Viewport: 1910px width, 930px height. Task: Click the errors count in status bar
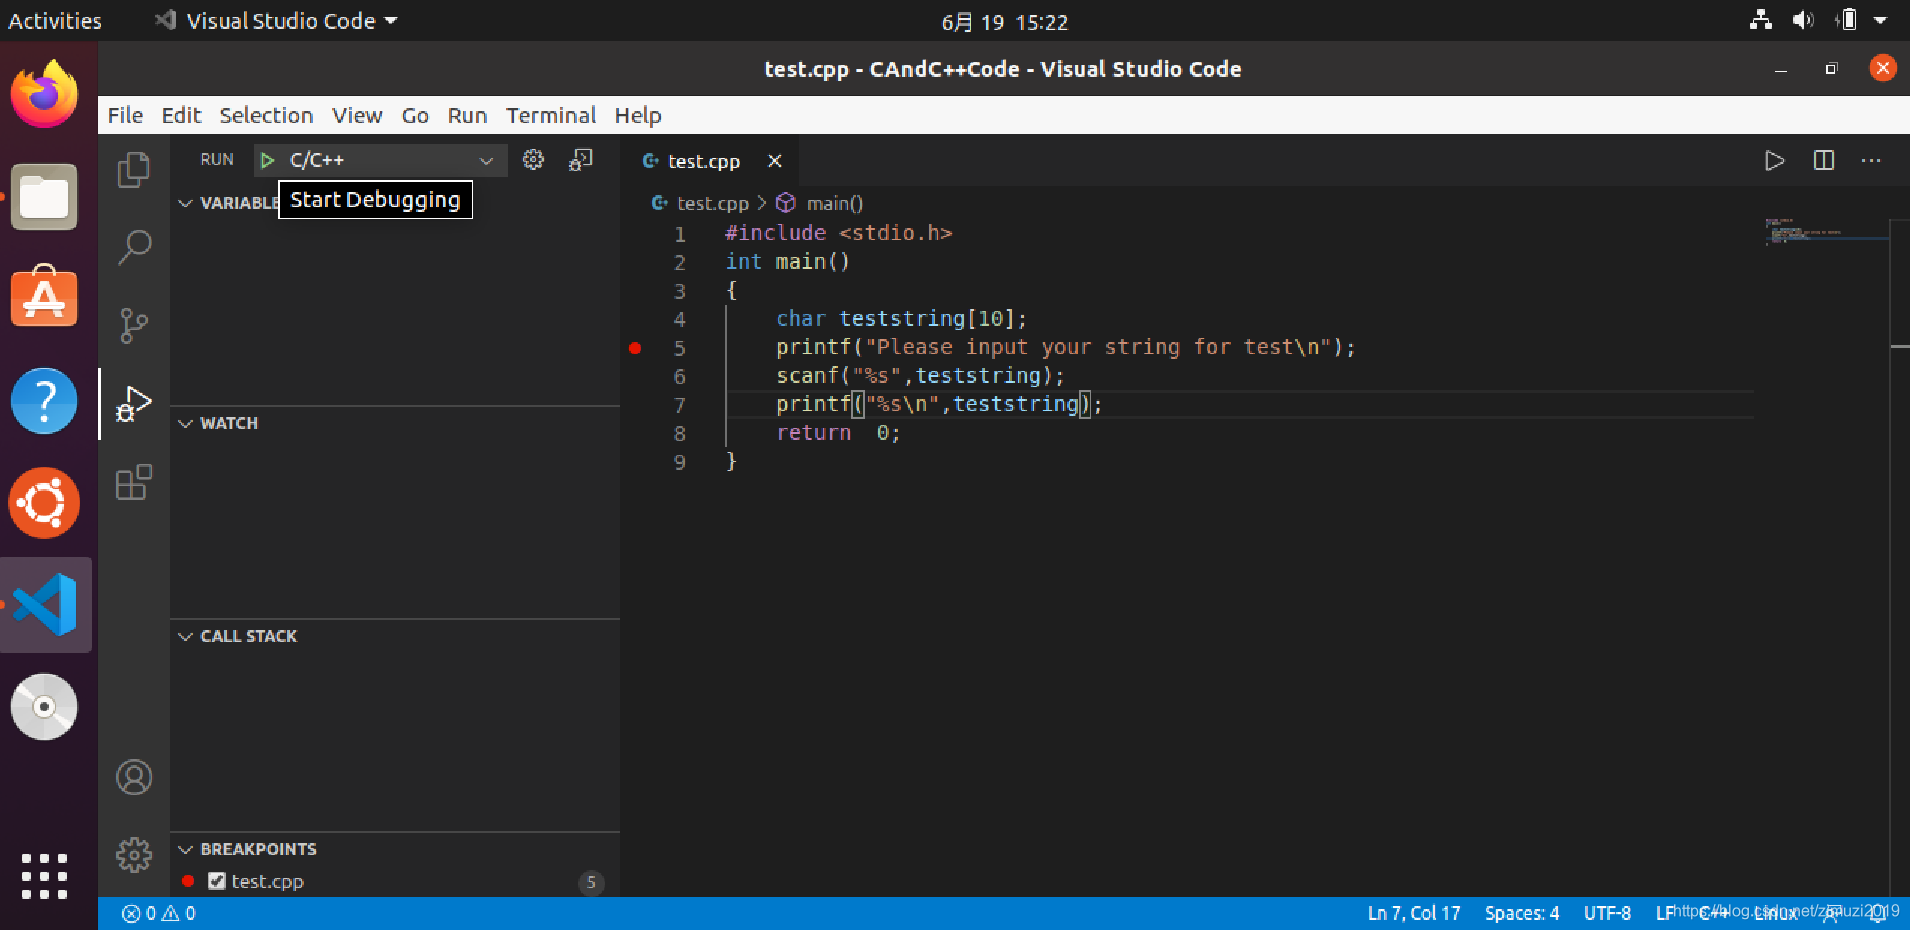click(x=139, y=913)
